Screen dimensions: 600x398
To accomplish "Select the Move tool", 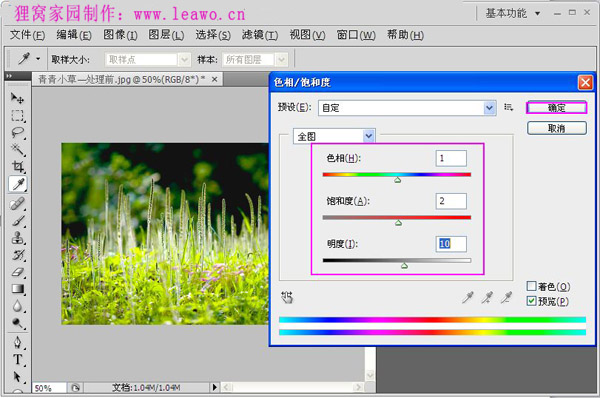I will 17,98.
